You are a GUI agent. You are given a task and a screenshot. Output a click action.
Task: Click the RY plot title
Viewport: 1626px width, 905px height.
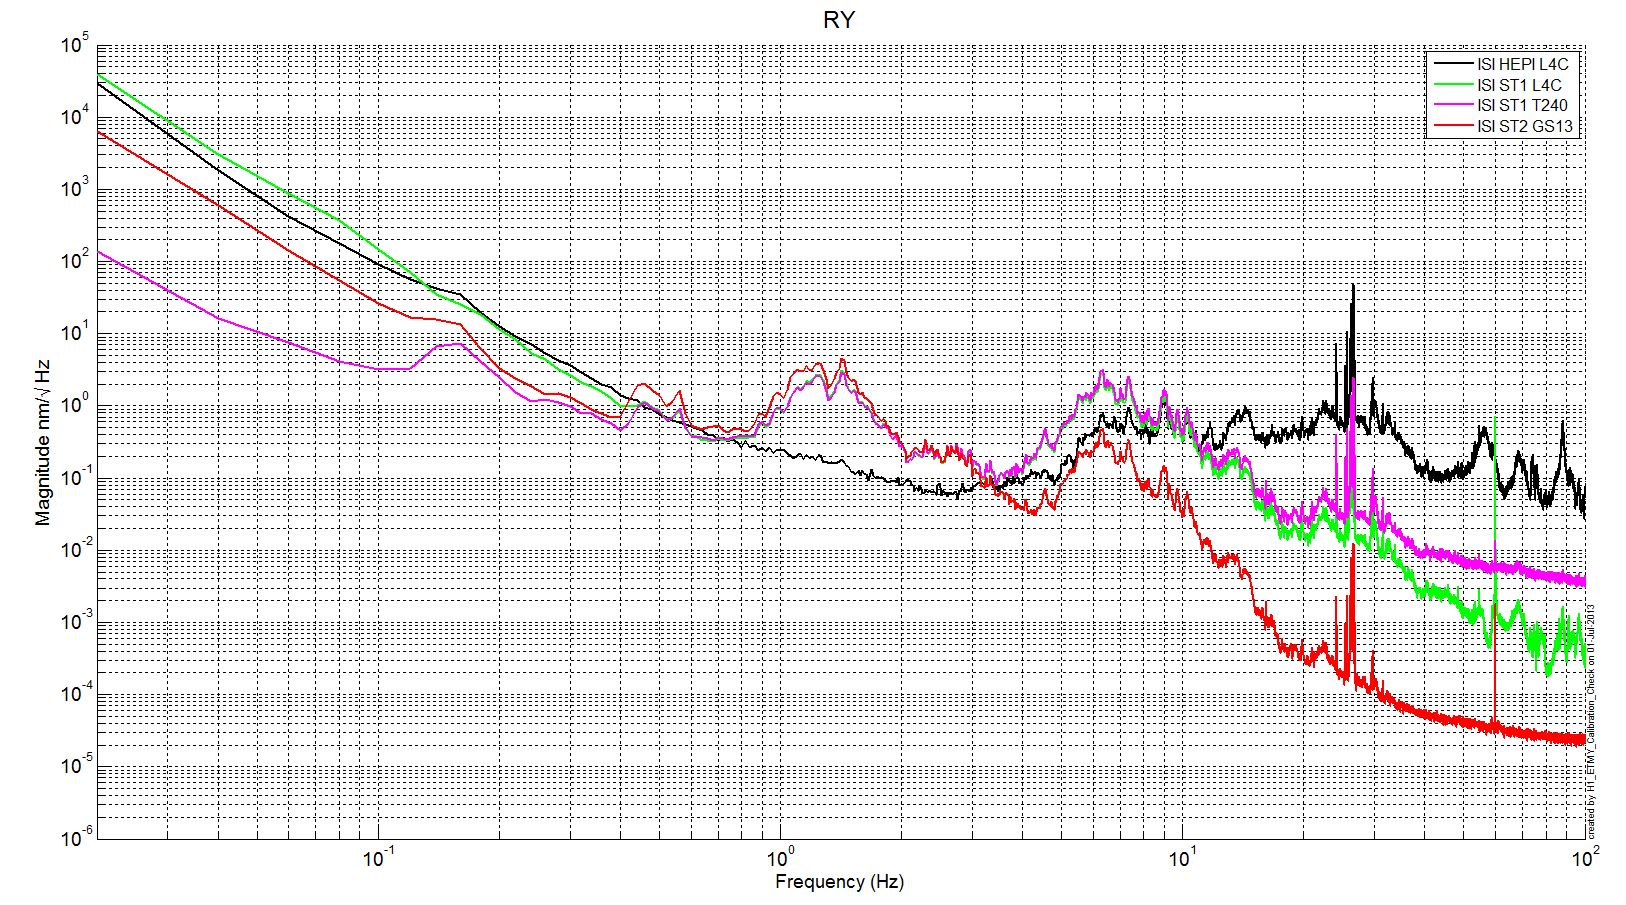pos(839,20)
